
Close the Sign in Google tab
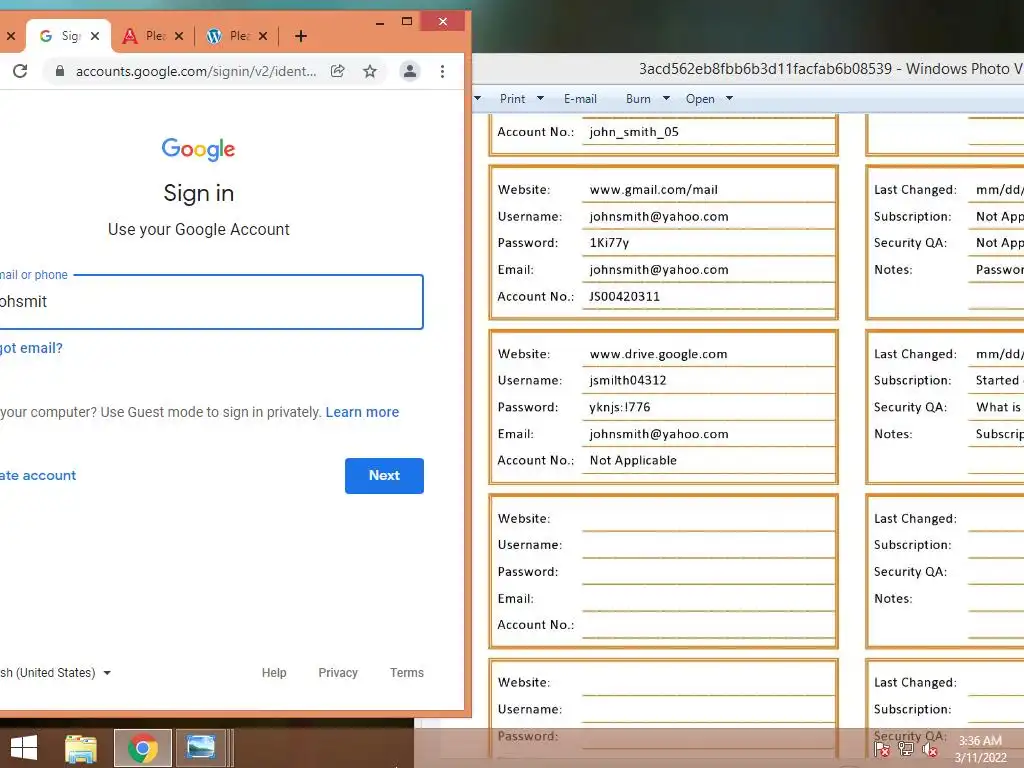[95, 36]
